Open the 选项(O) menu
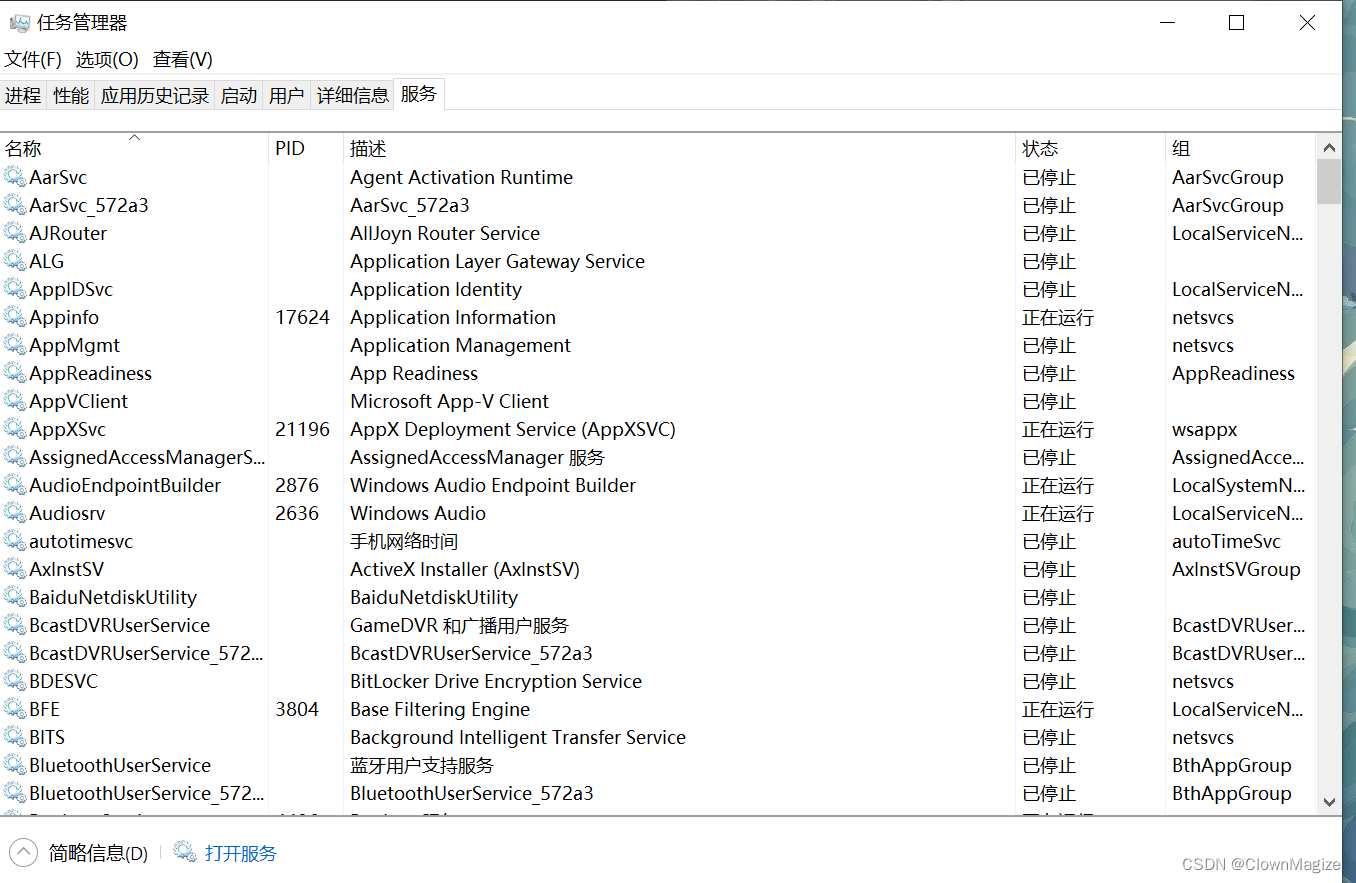 click(107, 60)
